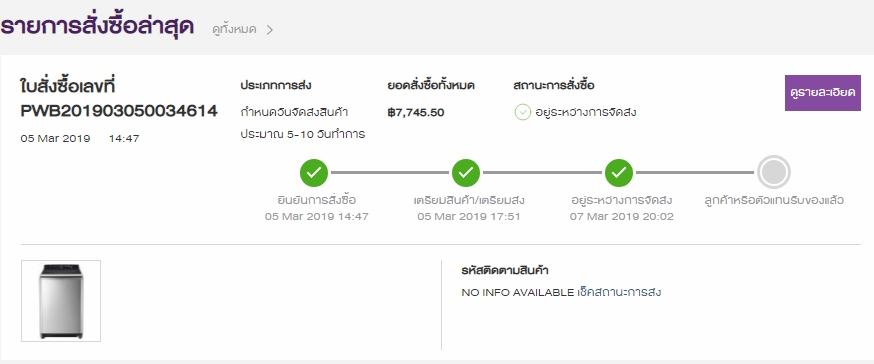This screenshot has height=364, width=874.
Task: Click chevron arrow next to ดูทั้งหมด
Action: (x=270, y=30)
